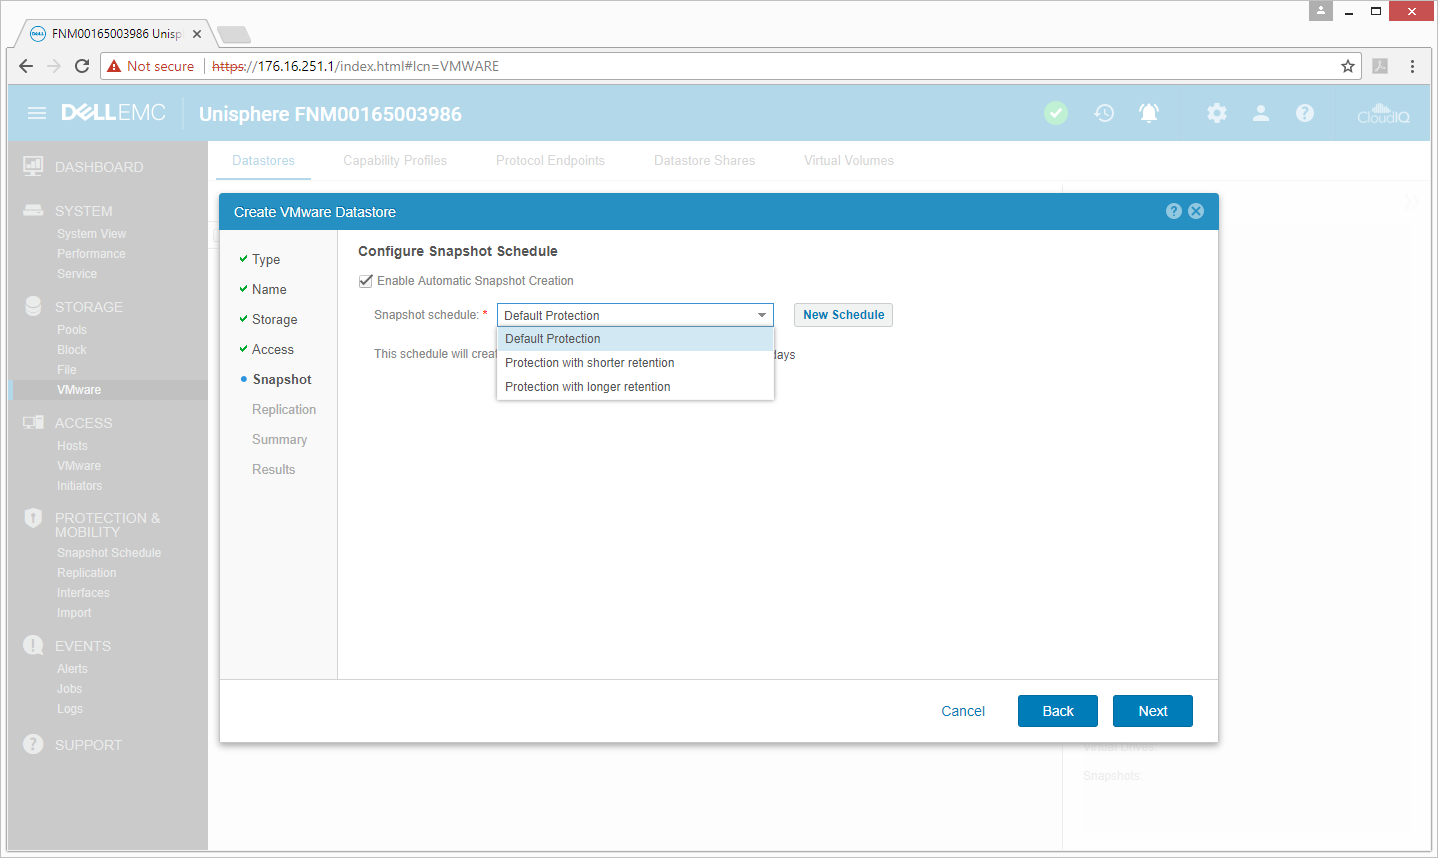
Task: Open the running jobs clock icon
Action: coord(1104,113)
